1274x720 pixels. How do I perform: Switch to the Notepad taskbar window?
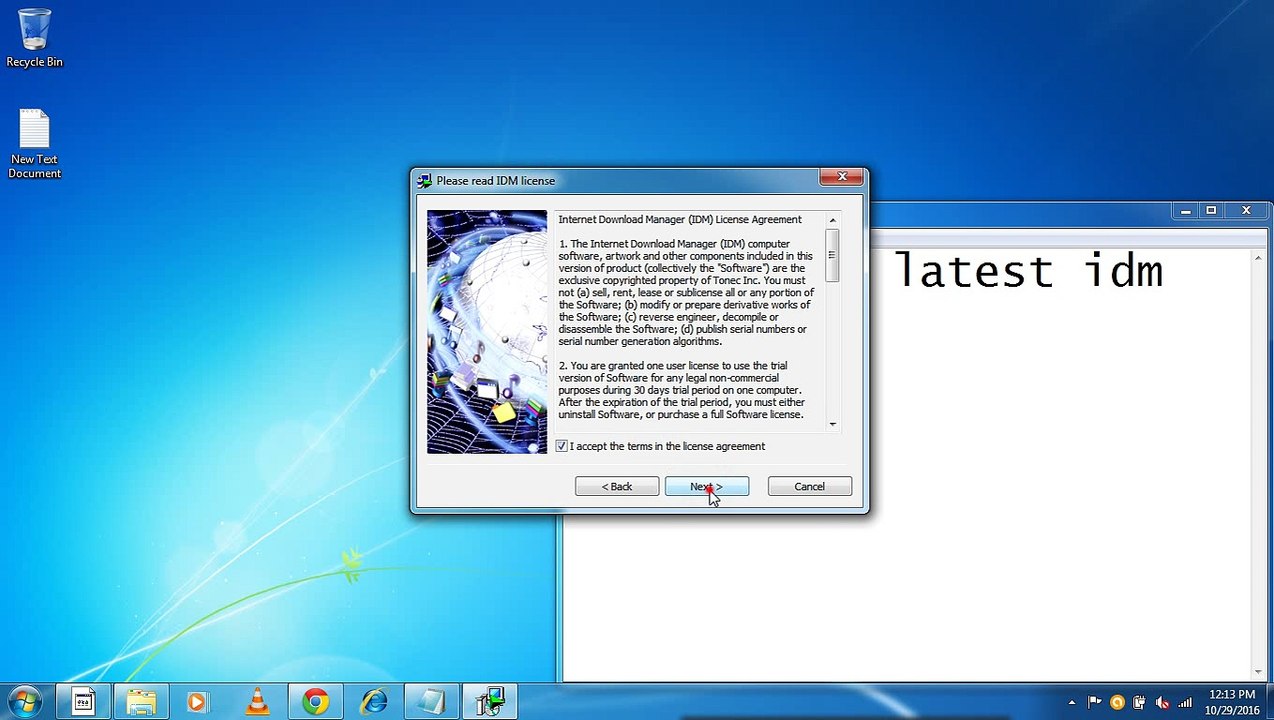(432, 702)
